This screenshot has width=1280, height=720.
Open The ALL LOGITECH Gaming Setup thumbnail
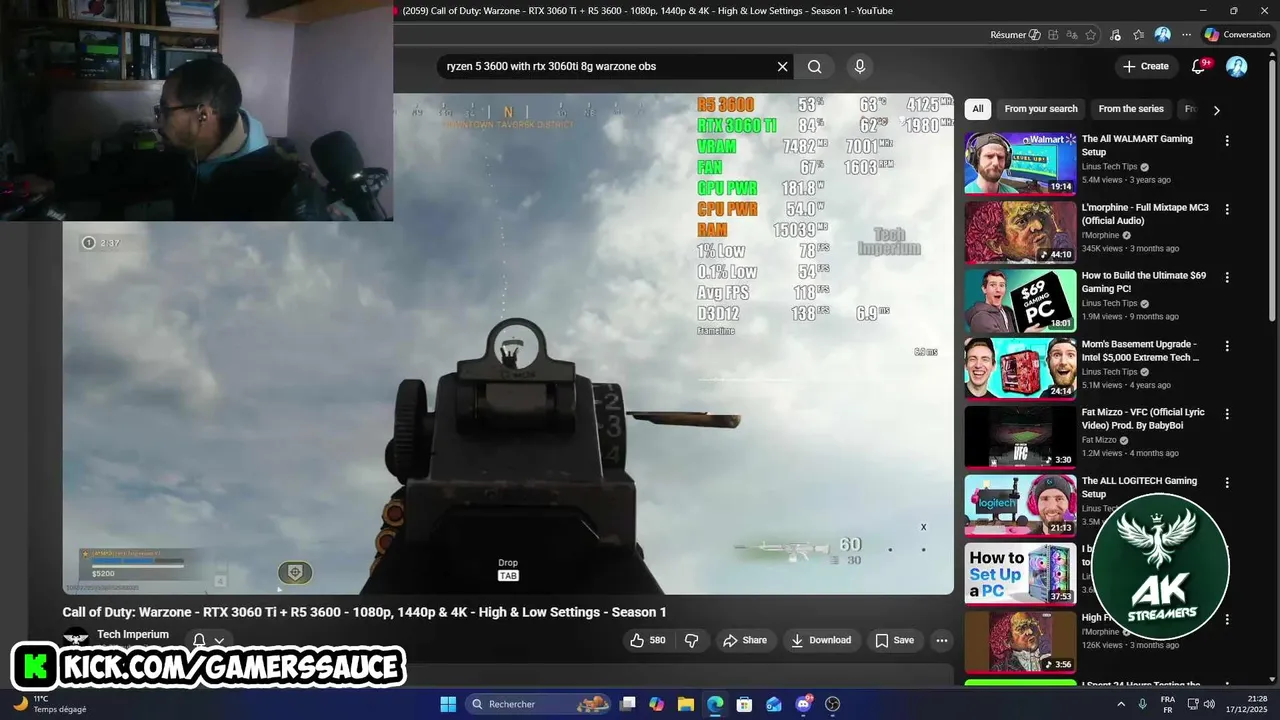click(x=1020, y=505)
